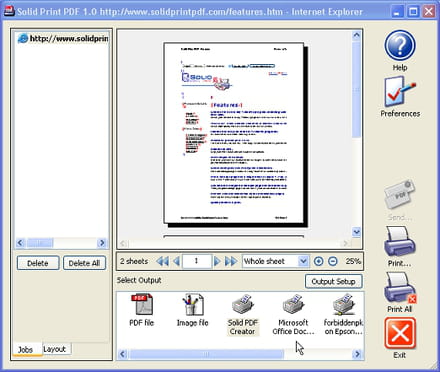Open the Preferences icon
Image resolution: width=440 pixels, height=372 pixels.
[x=400, y=92]
